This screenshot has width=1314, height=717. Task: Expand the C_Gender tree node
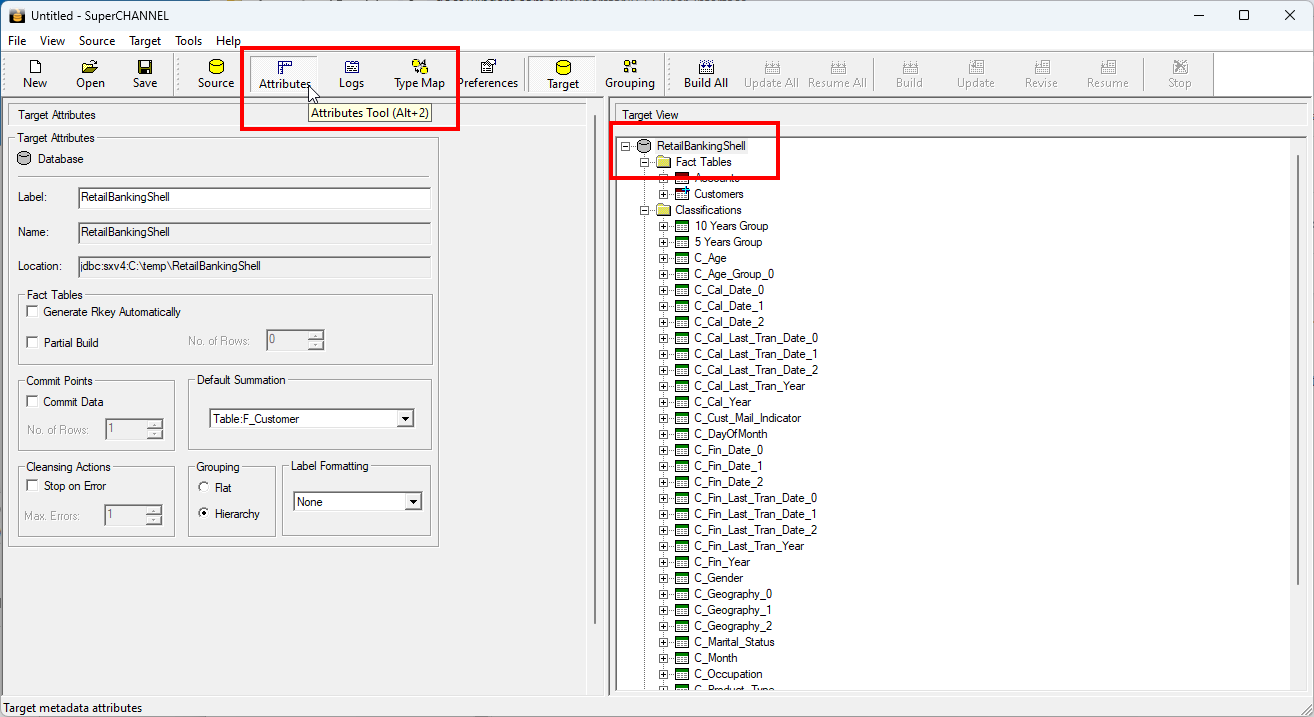click(x=664, y=578)
